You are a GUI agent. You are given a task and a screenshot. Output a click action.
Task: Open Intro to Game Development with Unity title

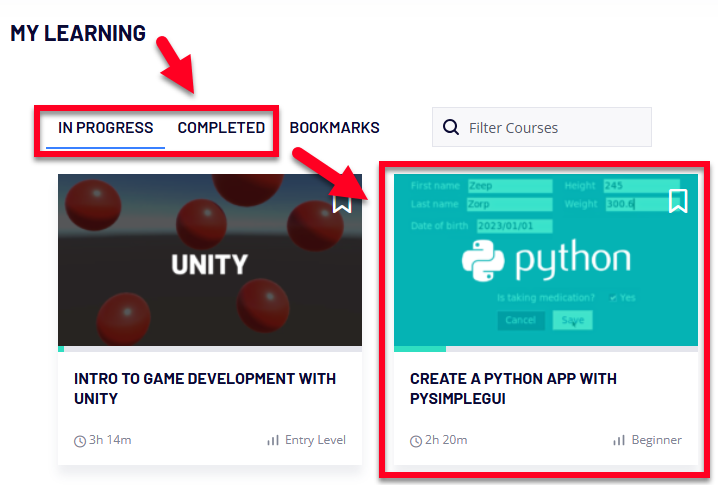point(205,389)
